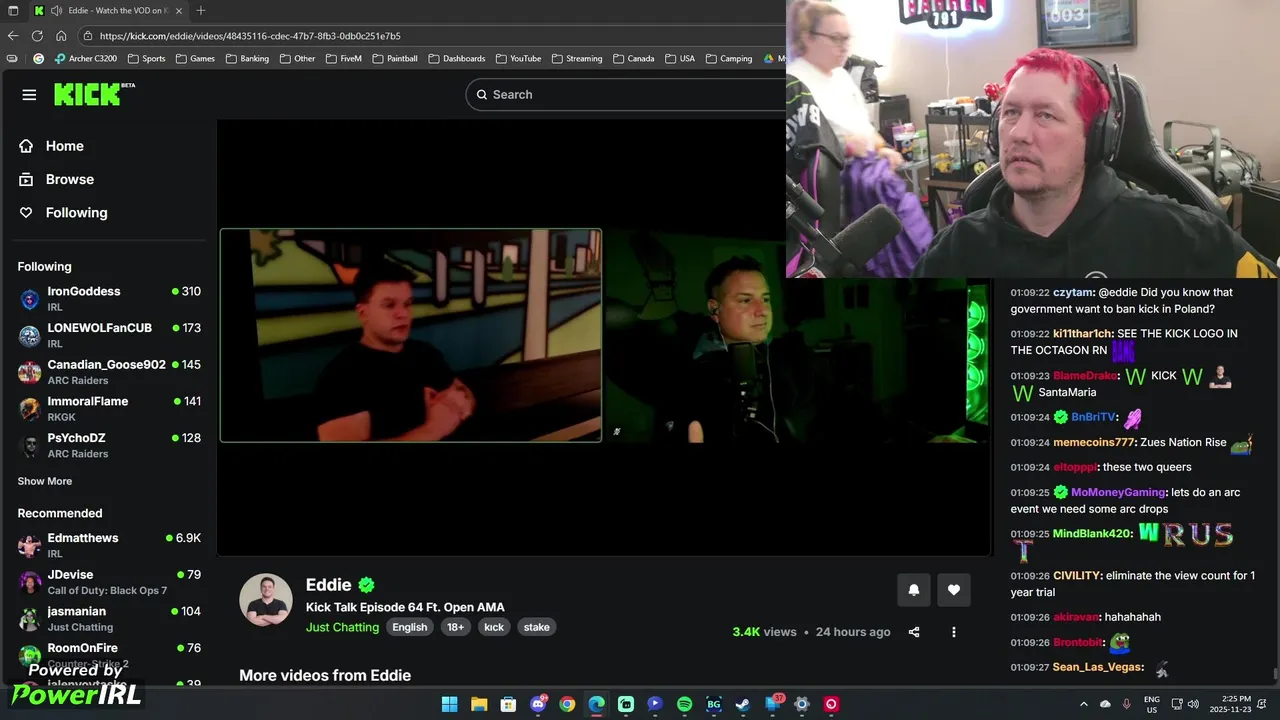The image size is (1280, 720).
Task: Click the share icon
Action: point(914,632)
